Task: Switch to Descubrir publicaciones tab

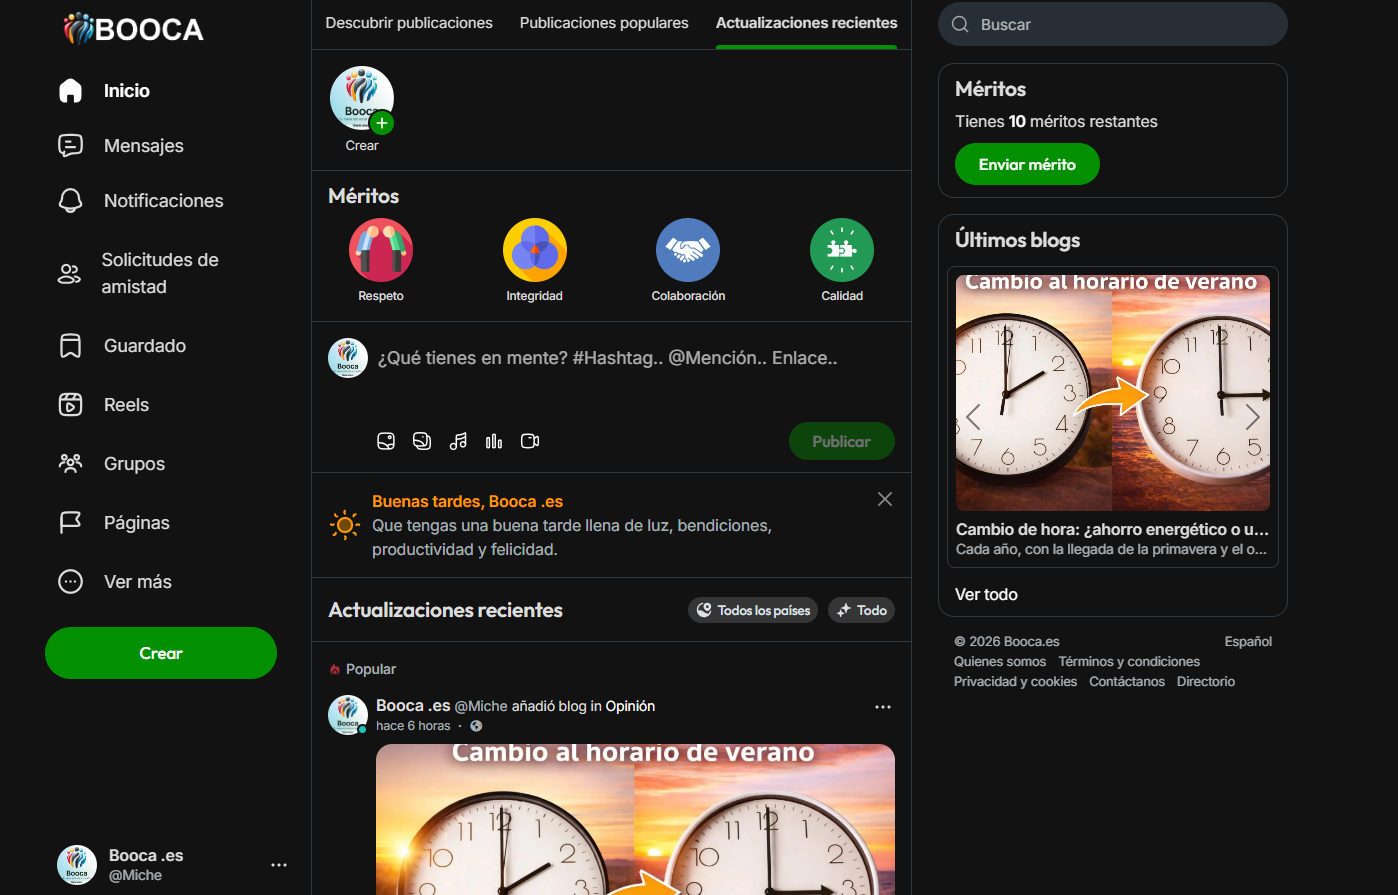Action: pos(409,23)
